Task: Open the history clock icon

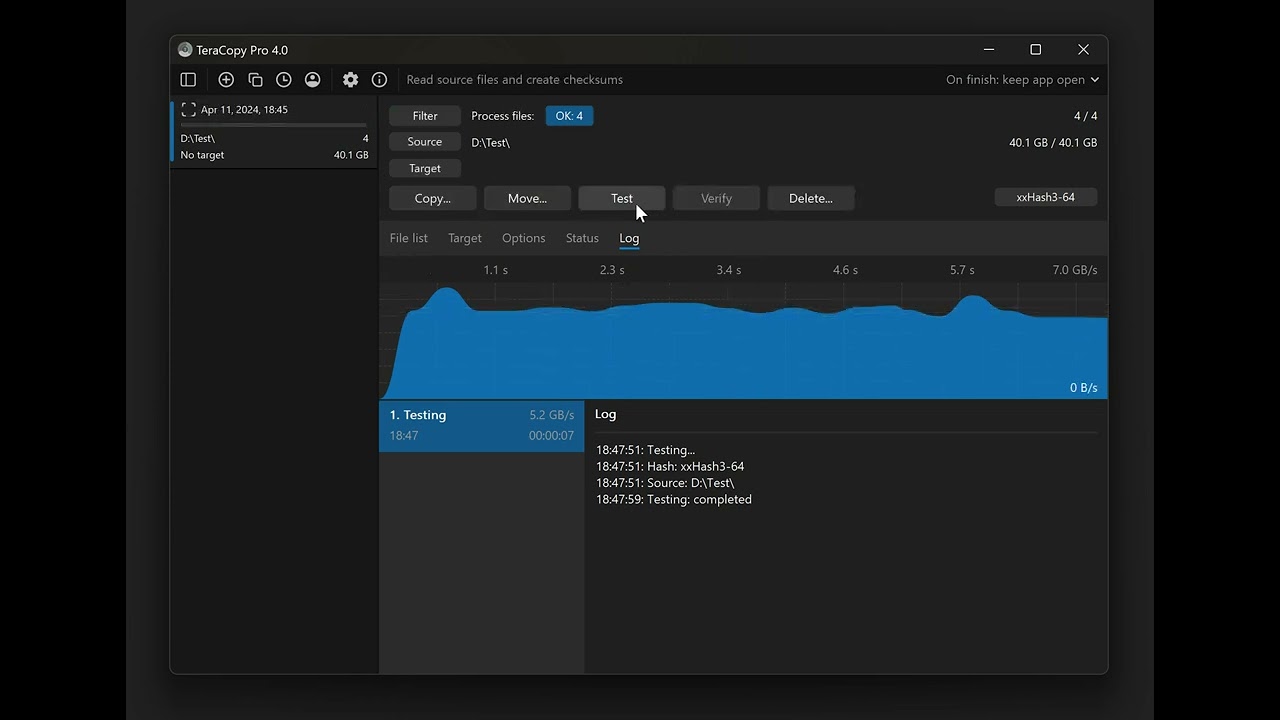Action: [x=284, y=80]
